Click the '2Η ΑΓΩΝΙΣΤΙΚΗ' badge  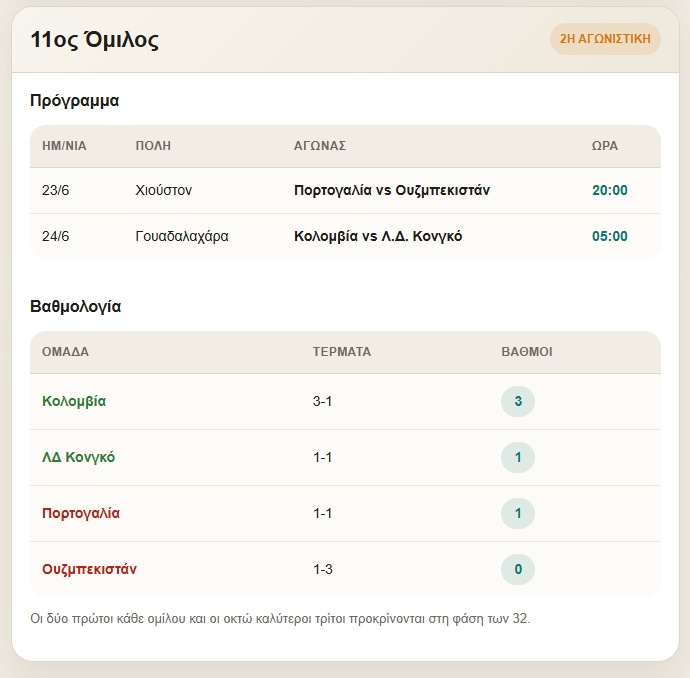pos(605,39)
